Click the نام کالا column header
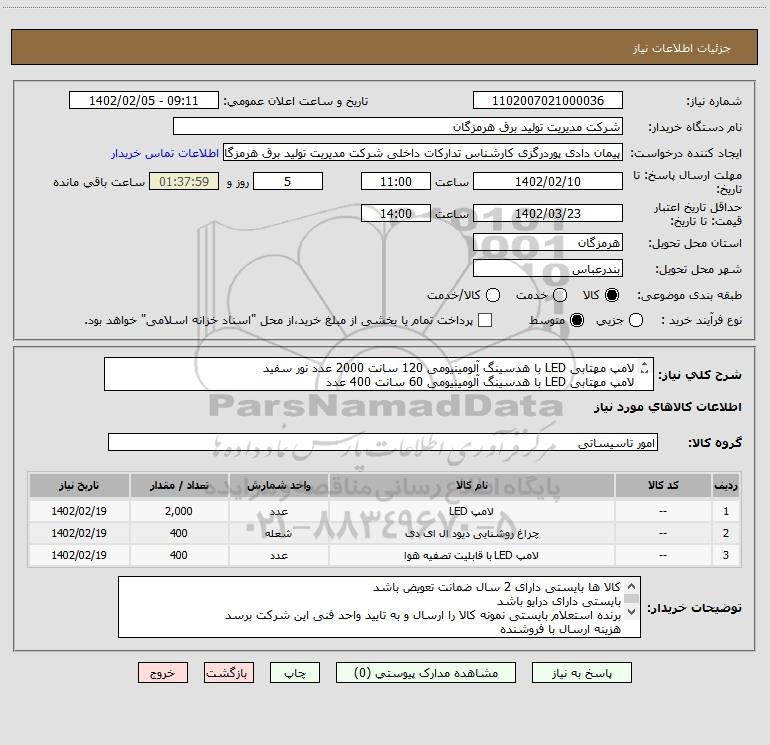Screen dimensions: 770x745 (x=471, y=485)
